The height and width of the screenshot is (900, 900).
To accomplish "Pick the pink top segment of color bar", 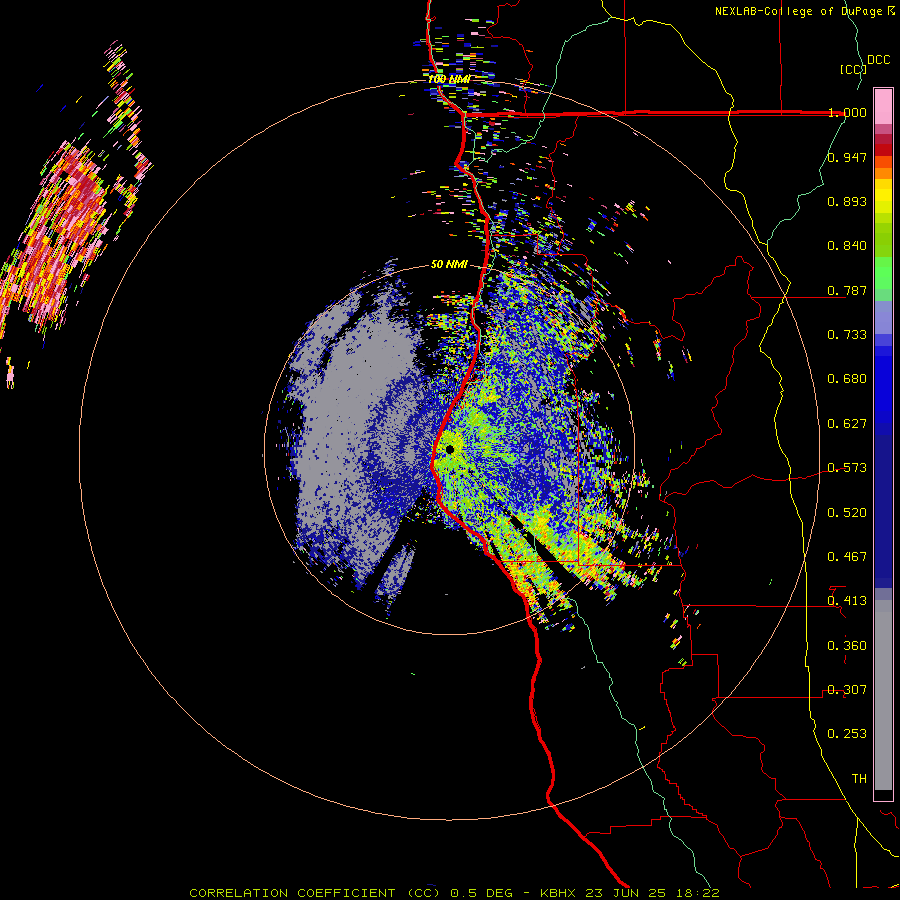I will pos(883,106).
